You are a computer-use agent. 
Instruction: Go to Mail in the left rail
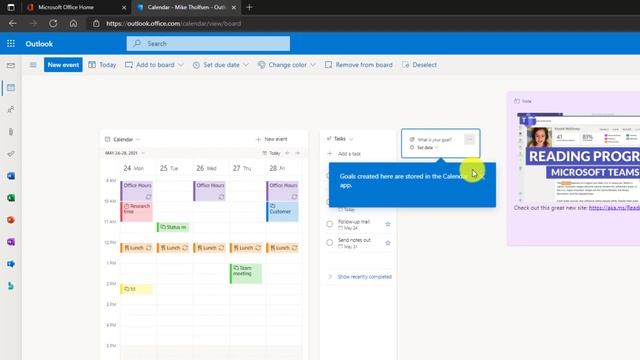11,65
